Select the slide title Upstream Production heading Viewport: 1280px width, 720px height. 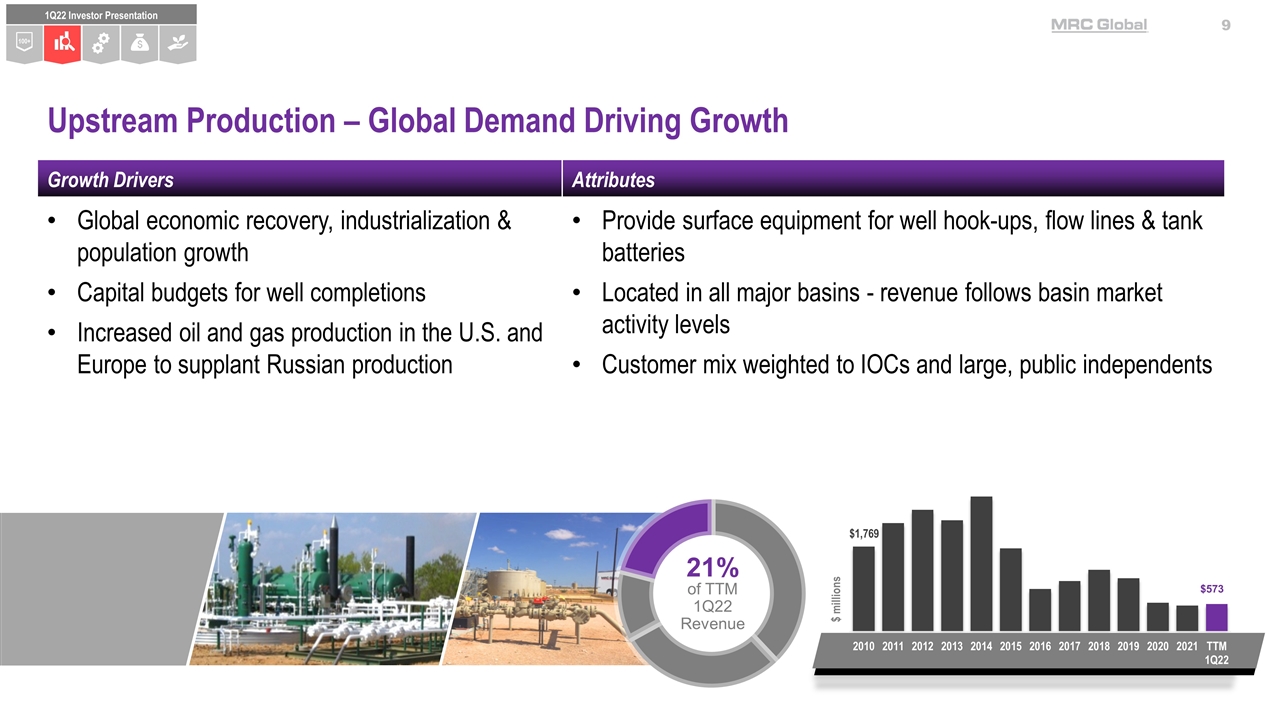pyautogui.click(x=418, y=122)
